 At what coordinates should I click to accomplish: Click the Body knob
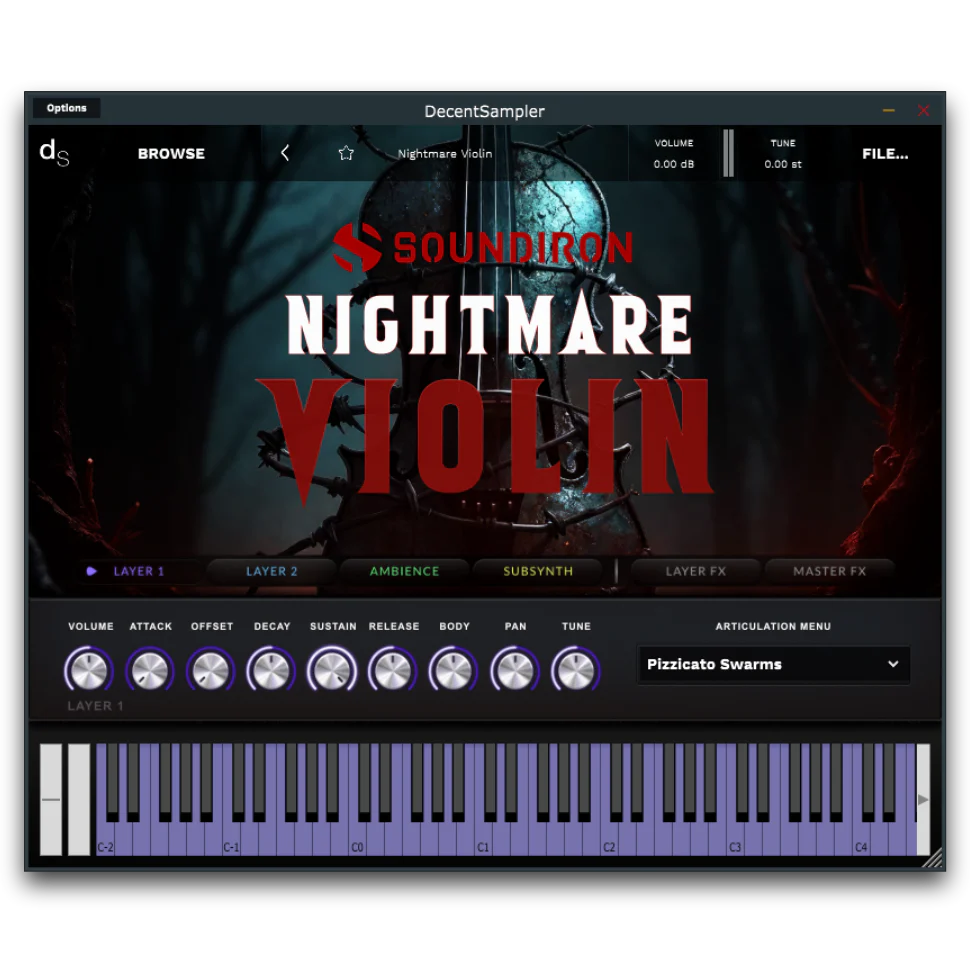[453, 669]
